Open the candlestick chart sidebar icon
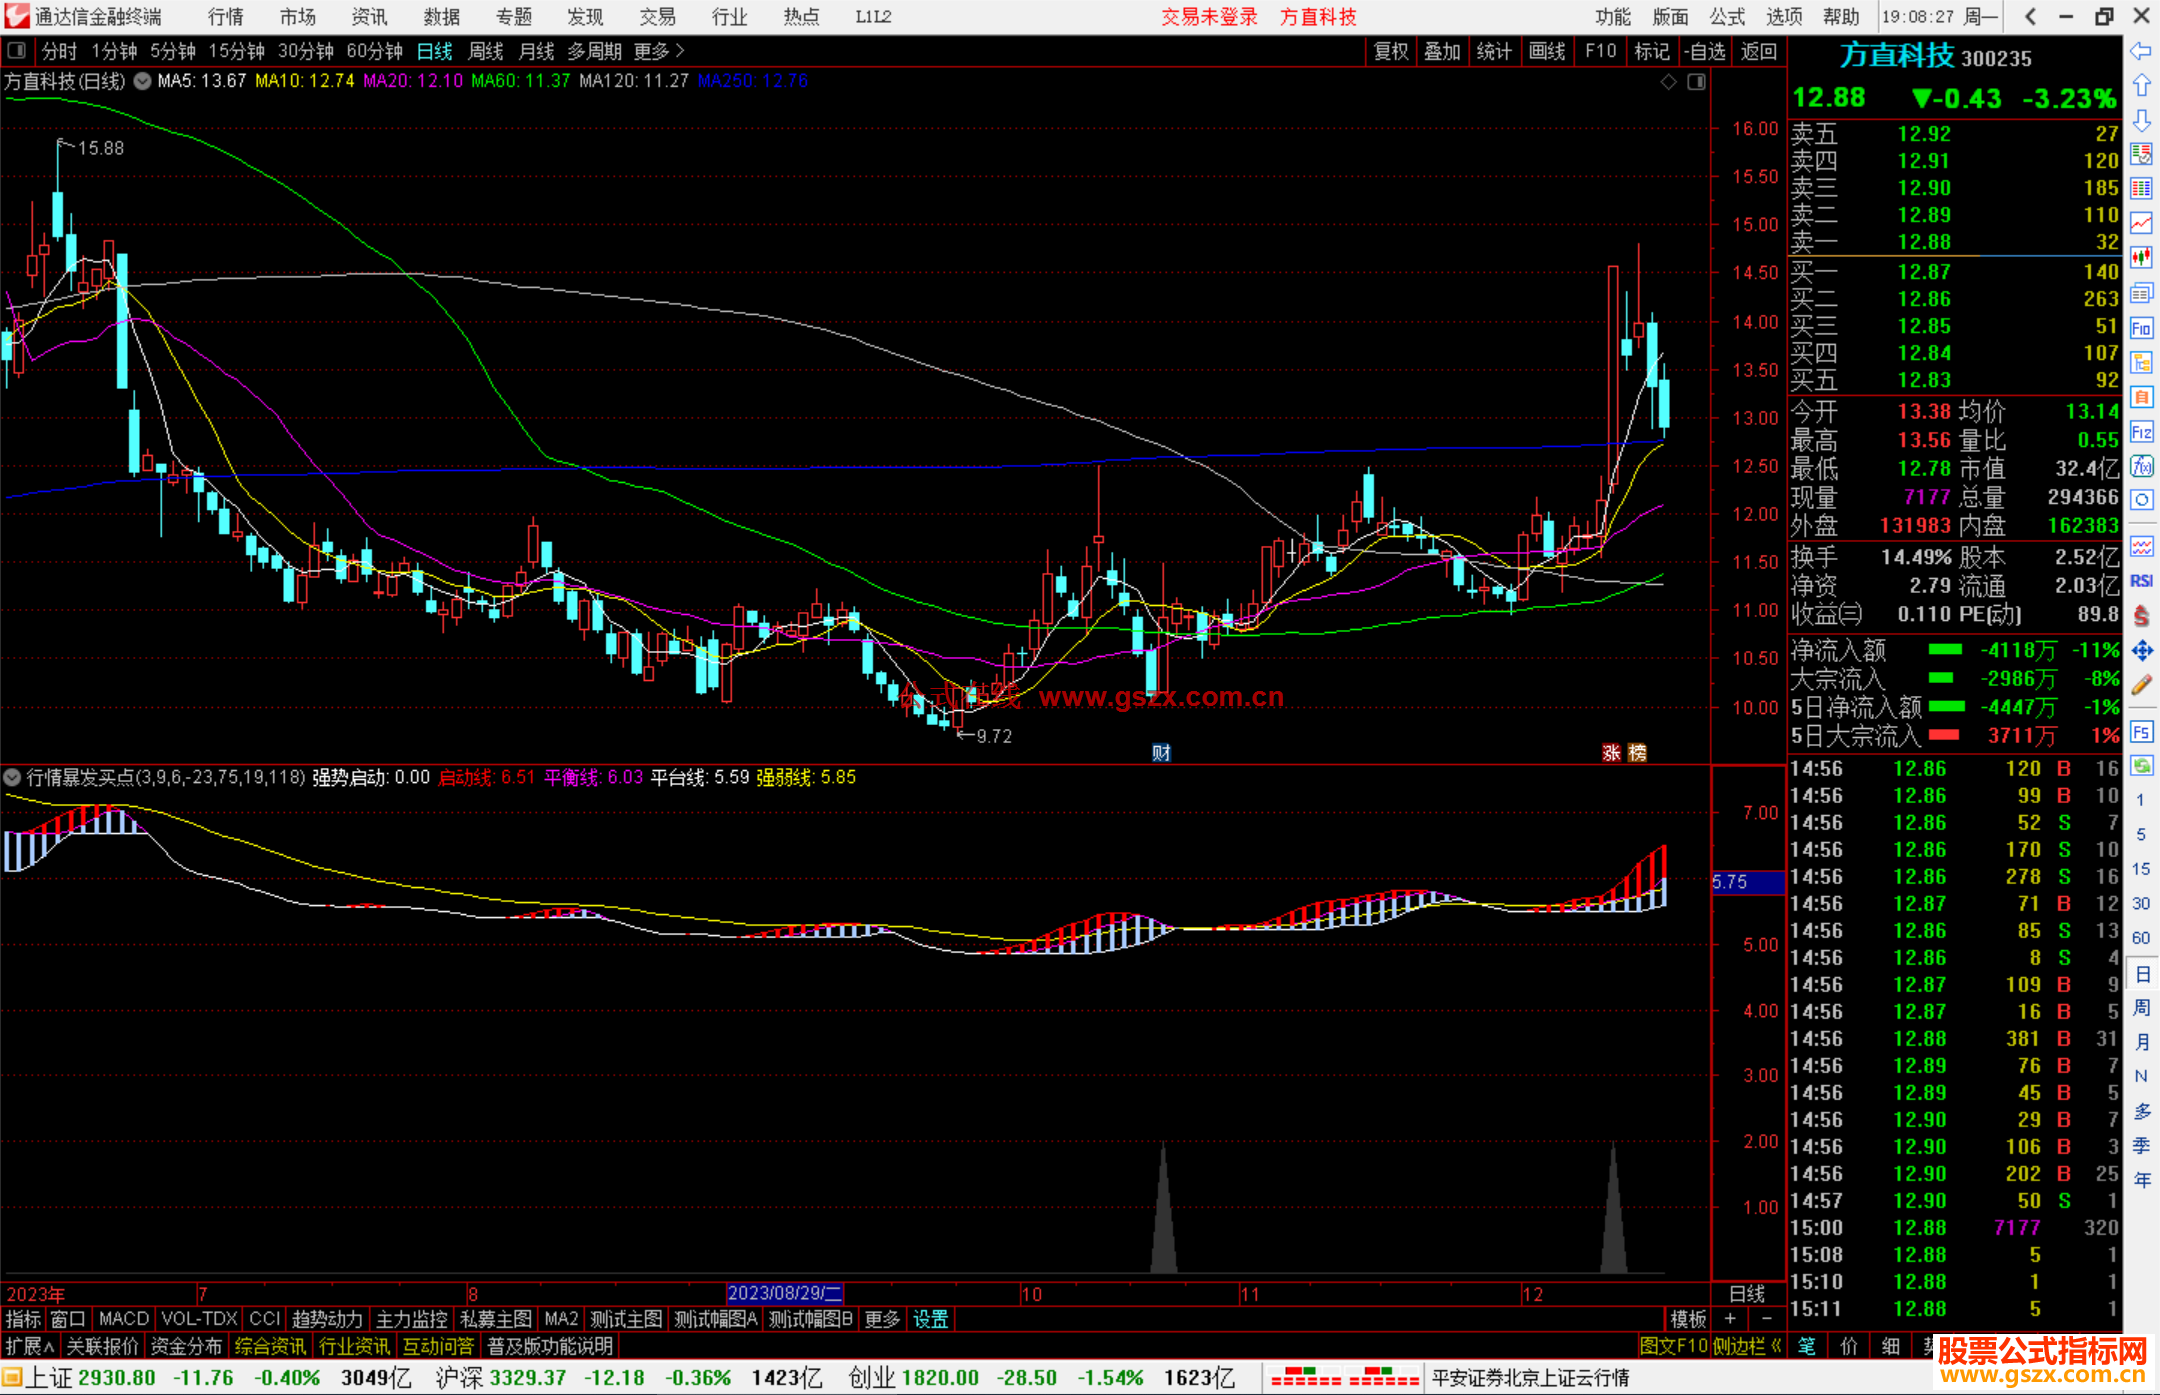The width and height of the screenshot is (2160, 1395). click(2141, 258)
